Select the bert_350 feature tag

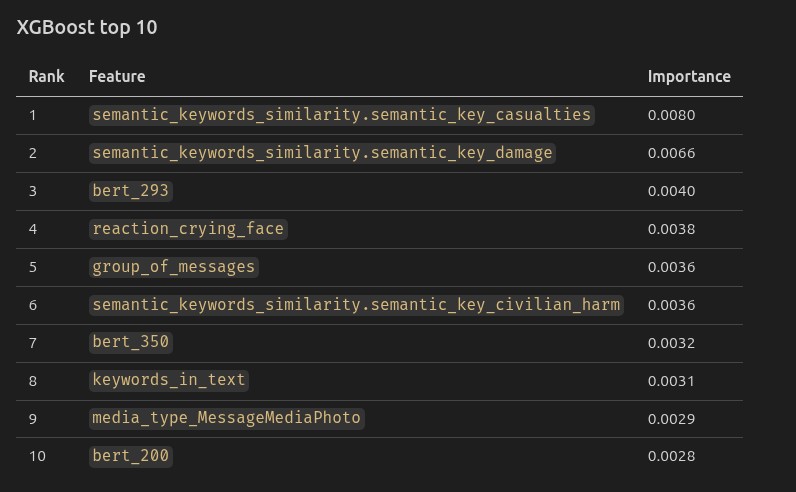coord(130,342)
